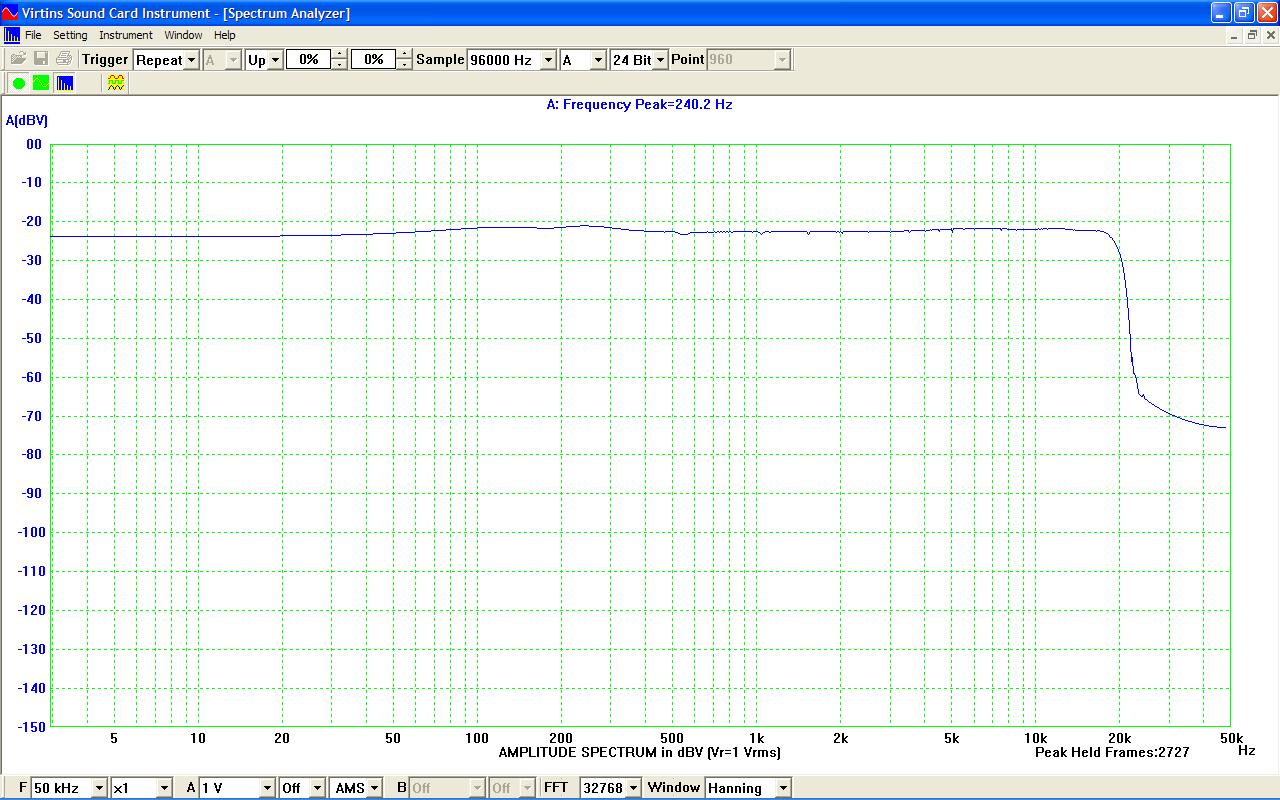Close the inner Spectrum Analyzer child window
The height and width of the screenshot is (800, 1280).
(x=1270, y=35)
